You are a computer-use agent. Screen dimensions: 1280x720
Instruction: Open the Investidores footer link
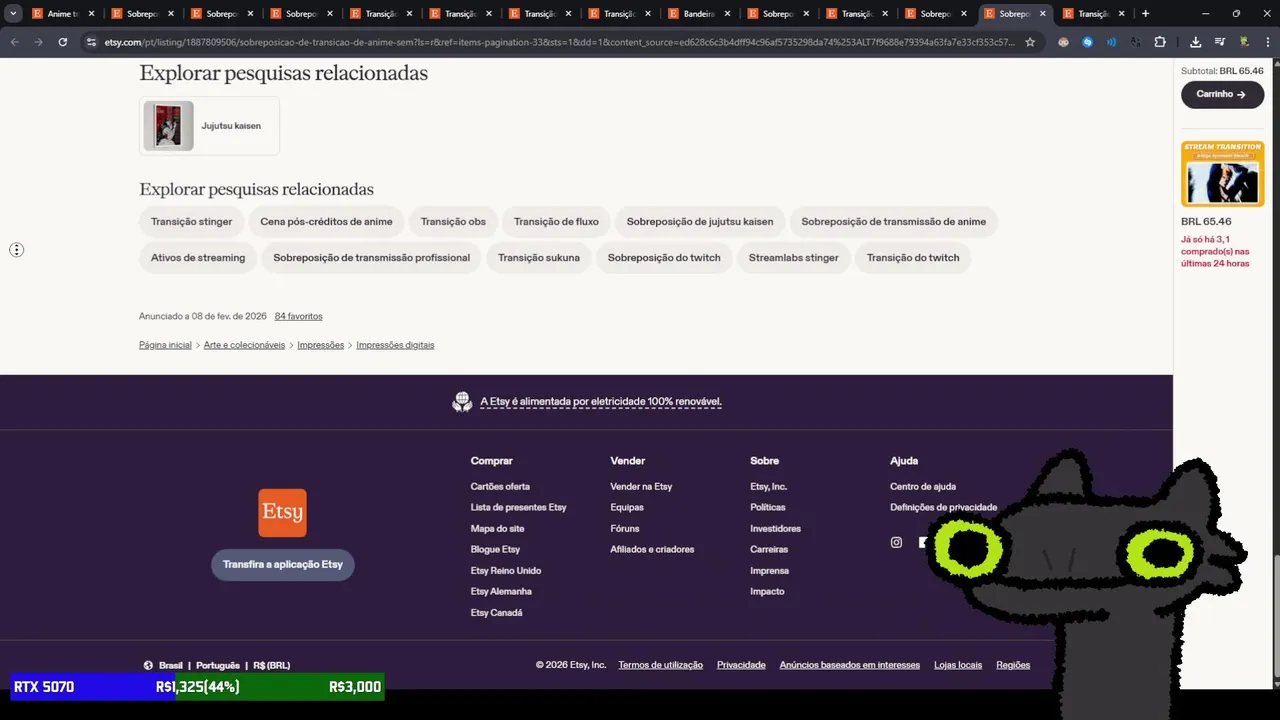point(775,529)
